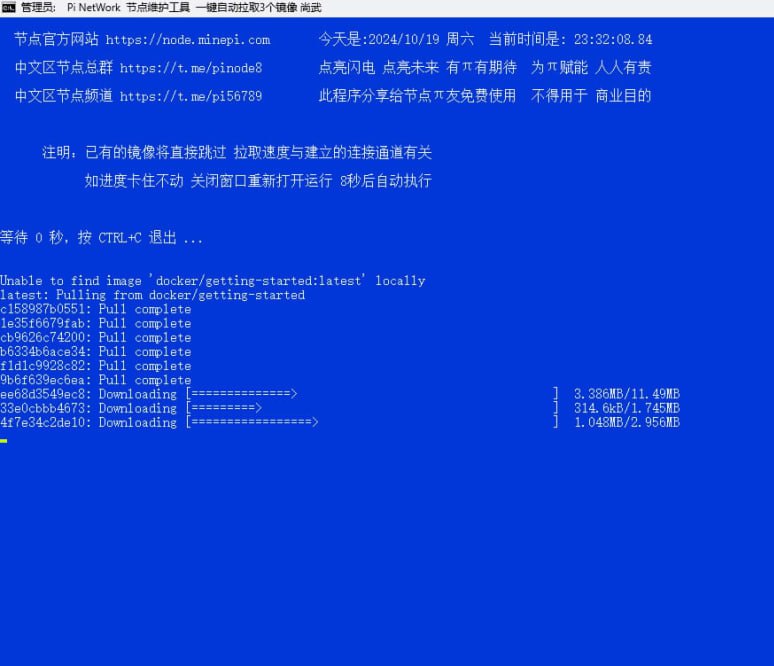Viewport: 774px width, 666px height.
Task: Click the 3.386MB/11.49MB download size
Action: [x=626, y=394]
